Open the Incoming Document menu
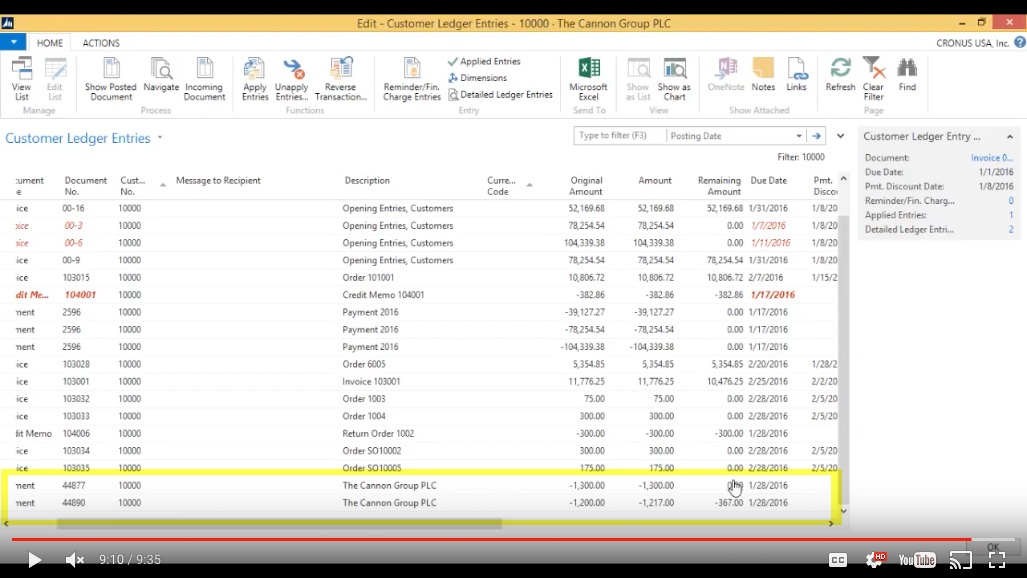This screenshot has height=578, width=1027. click(x=204, y=79)
